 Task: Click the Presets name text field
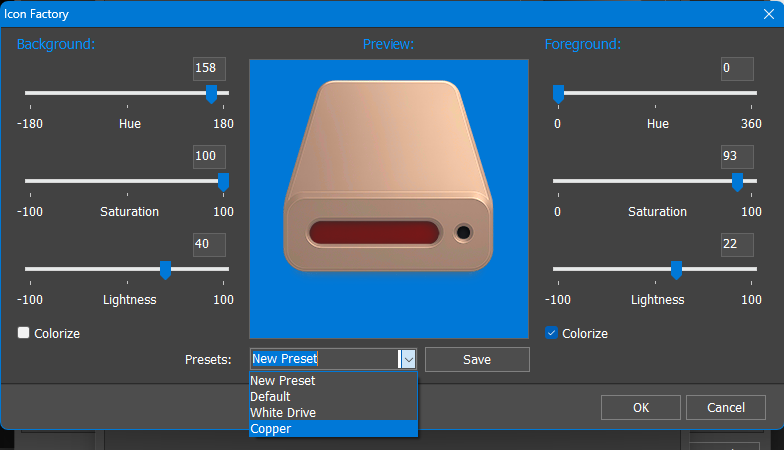[323, 359]
